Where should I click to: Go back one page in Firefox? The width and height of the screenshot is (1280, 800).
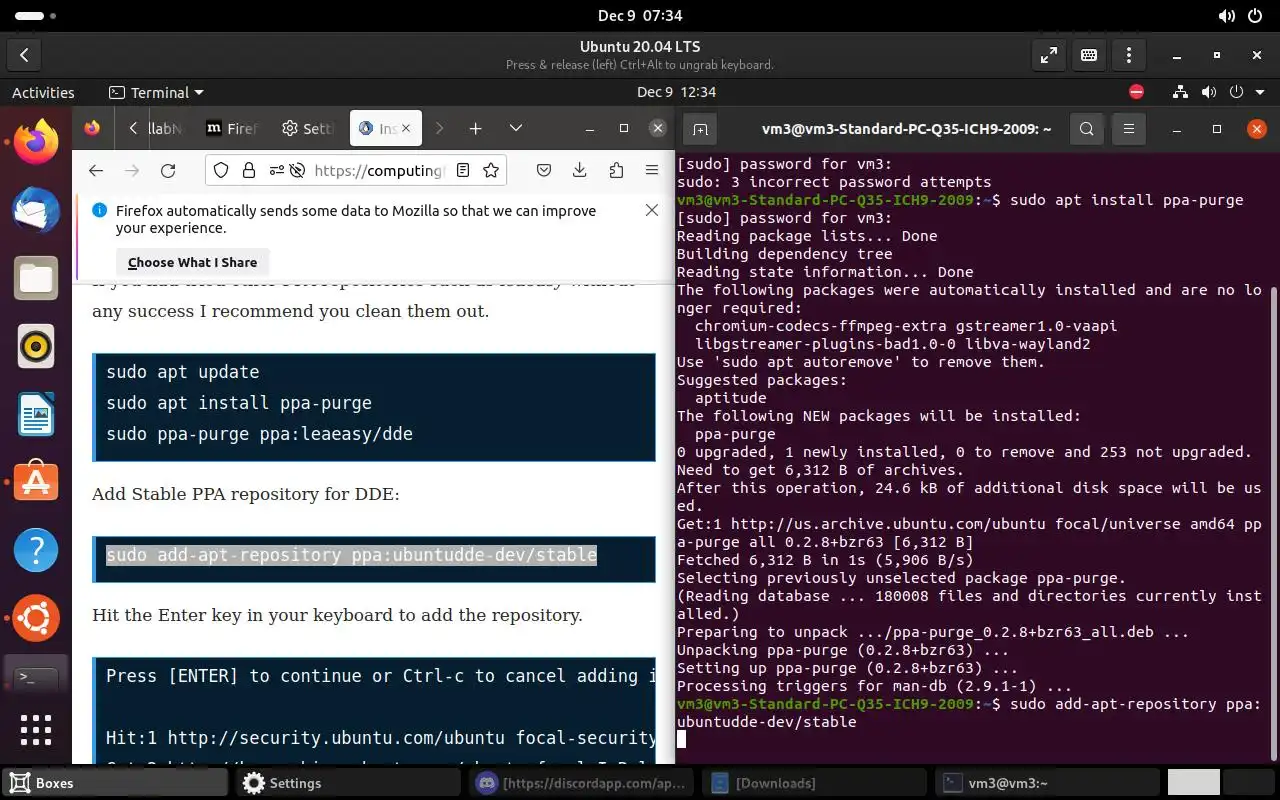pos(96,170)
